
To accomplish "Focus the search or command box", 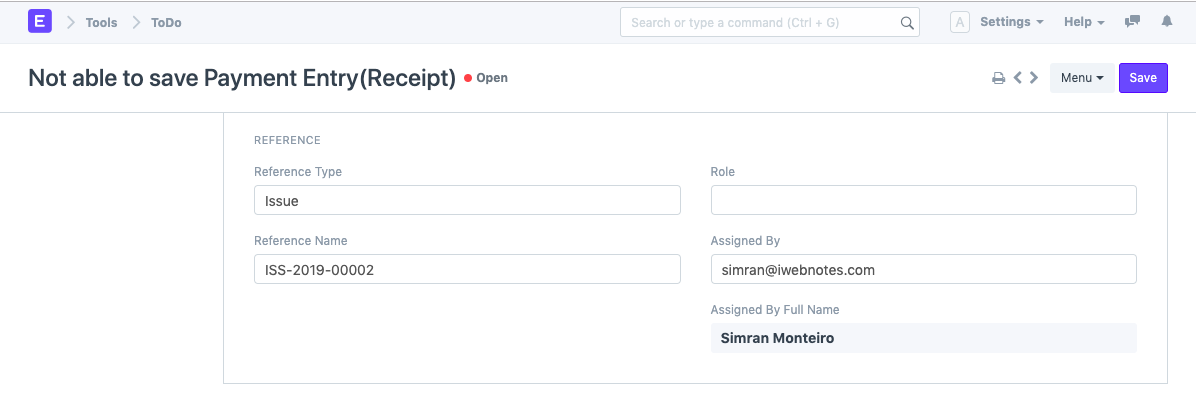I will point(762,23).
